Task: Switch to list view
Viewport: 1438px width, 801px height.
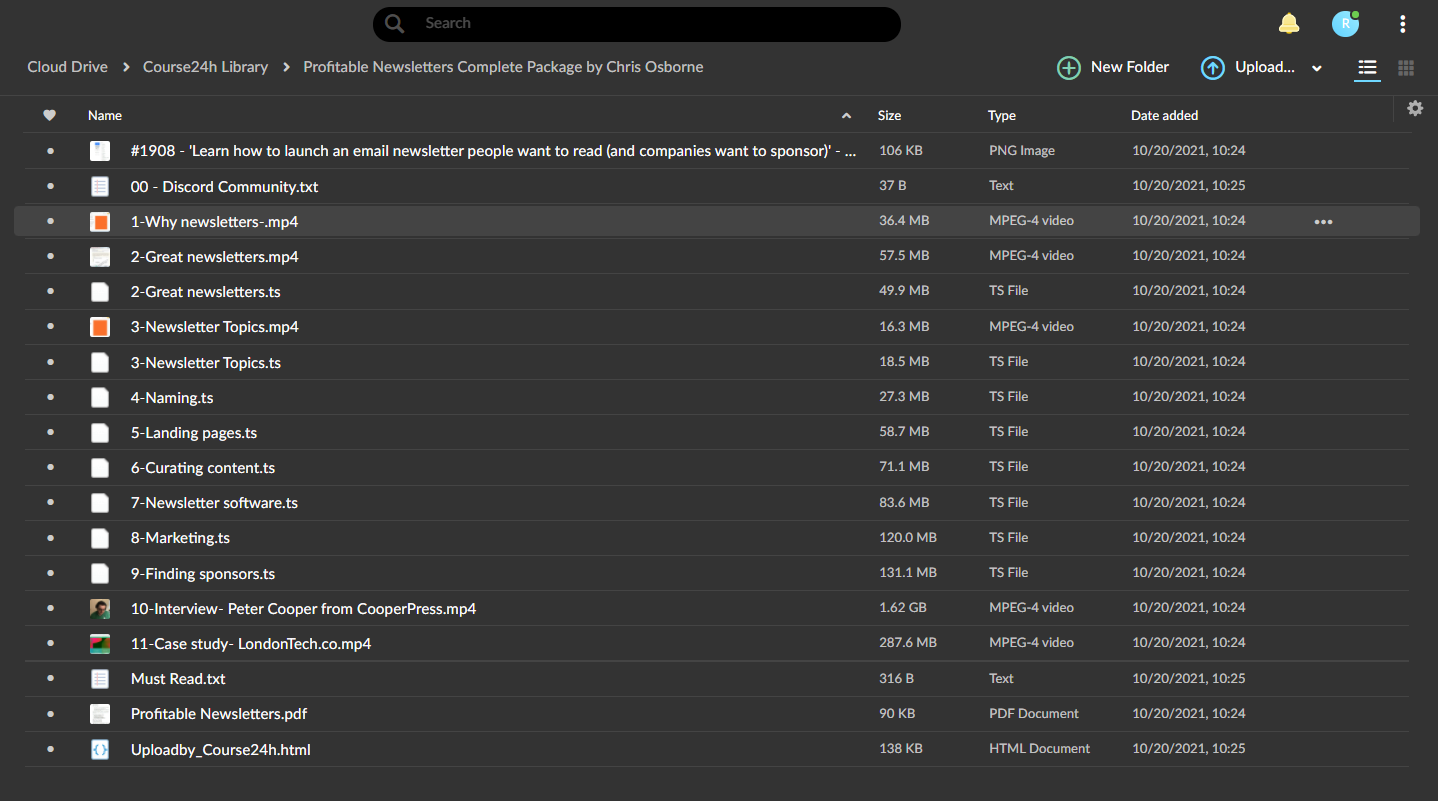Action: tap(1367, 68)
